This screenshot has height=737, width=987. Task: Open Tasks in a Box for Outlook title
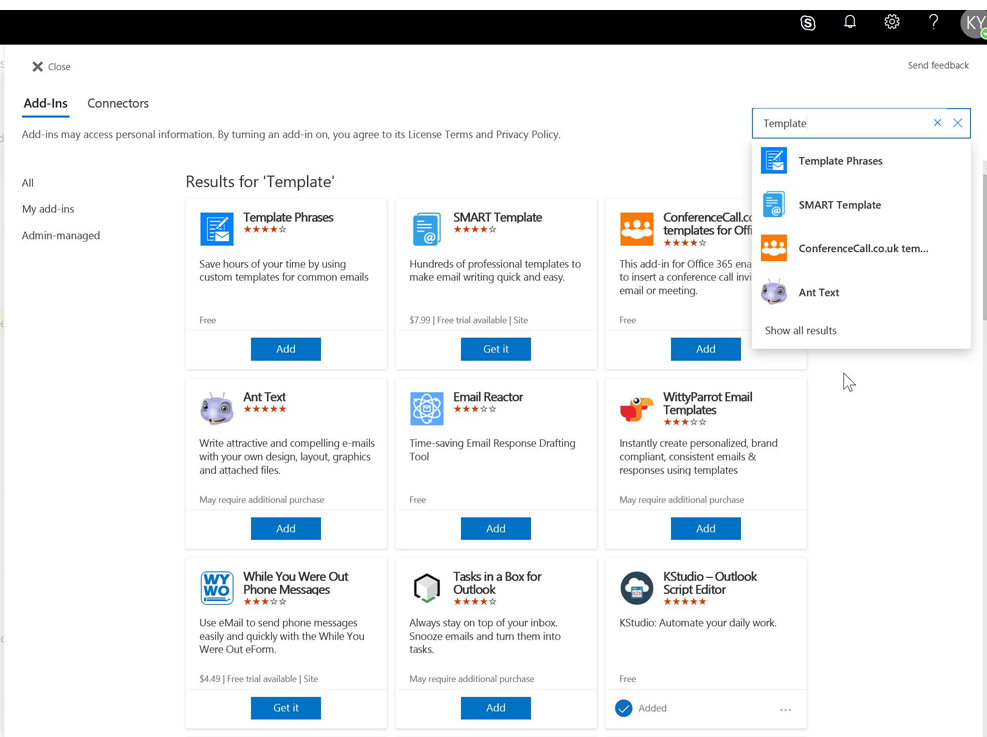[497, 583]
